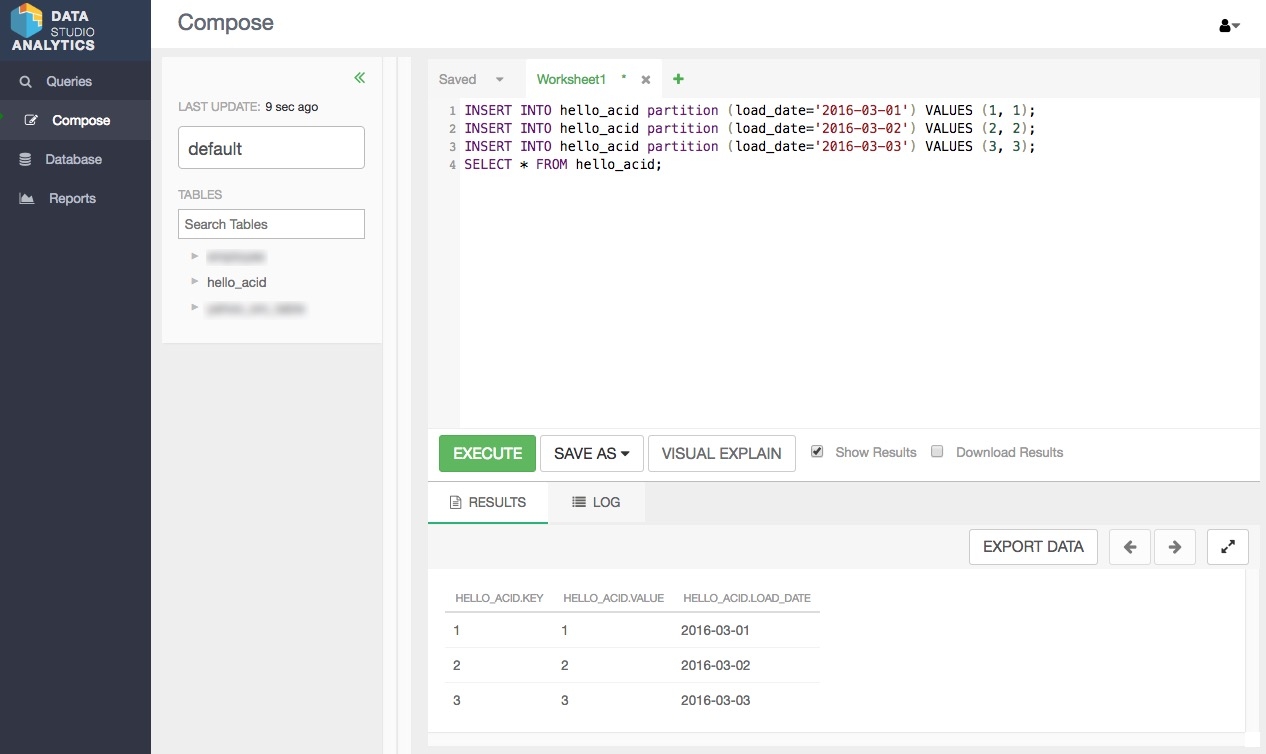Enable the Download Results checkbox
Viewport: 1266px width, 754px height.
point(937,451)
